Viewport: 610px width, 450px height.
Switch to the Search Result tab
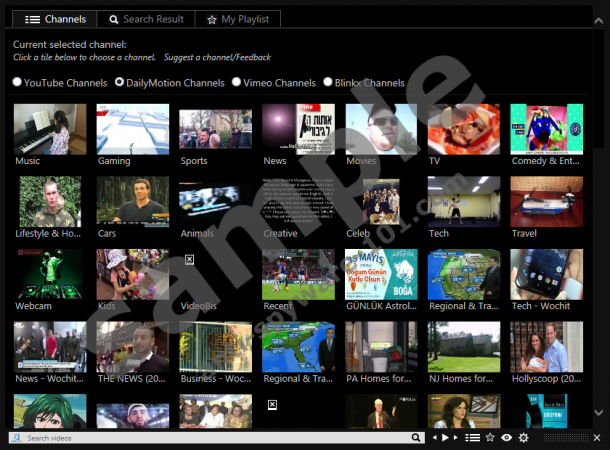(145, 19)
